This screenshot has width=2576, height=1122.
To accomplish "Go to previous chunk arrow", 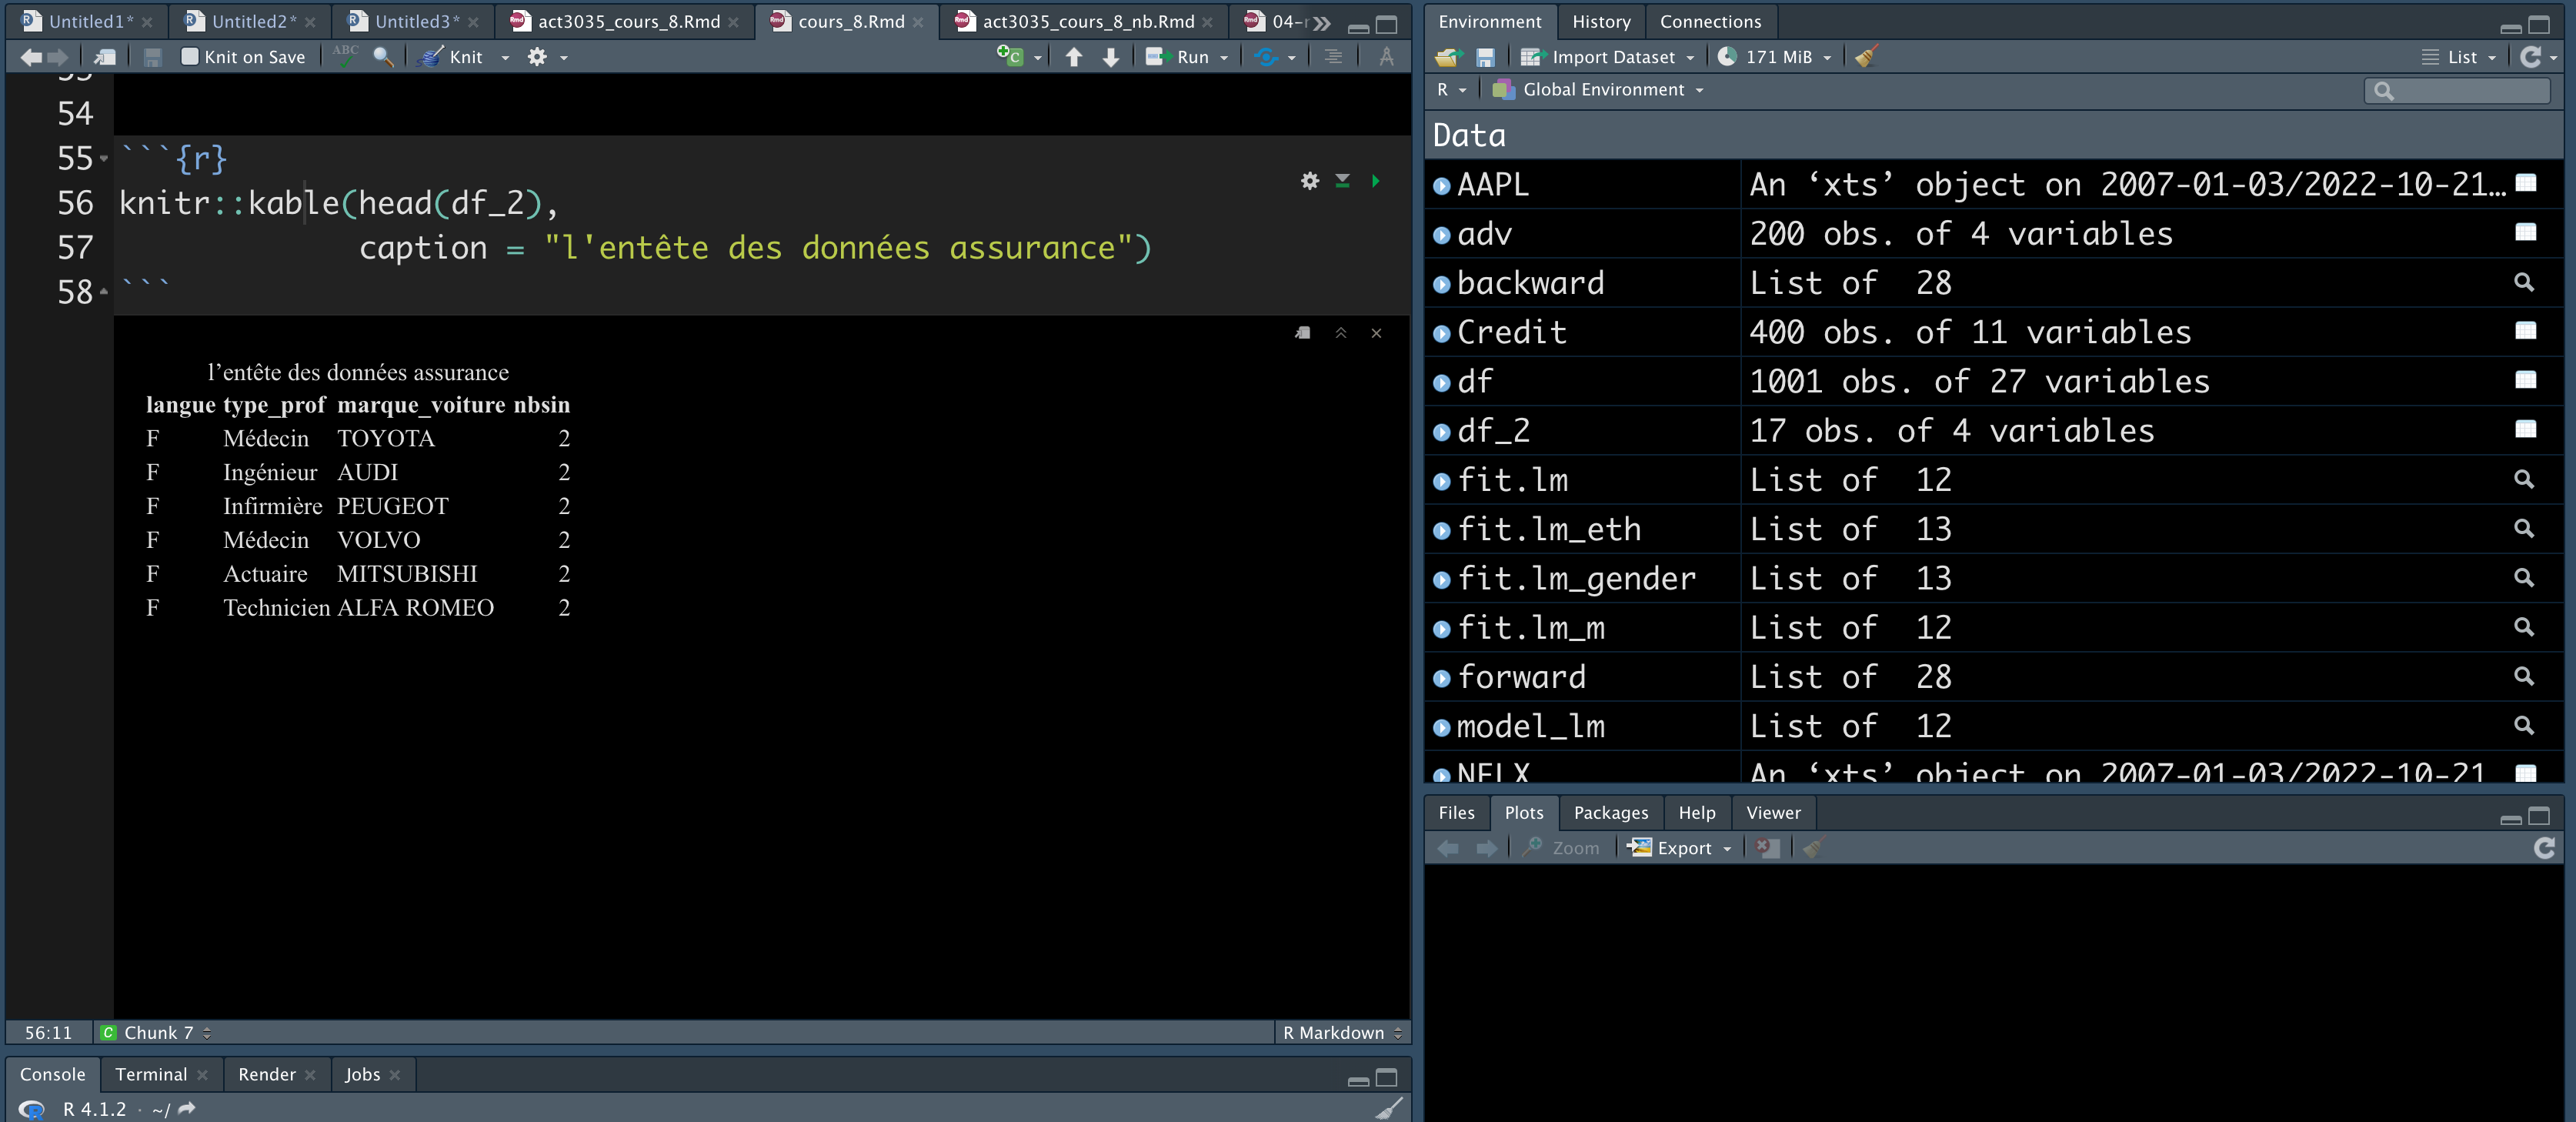I will tap(1074, 57).
